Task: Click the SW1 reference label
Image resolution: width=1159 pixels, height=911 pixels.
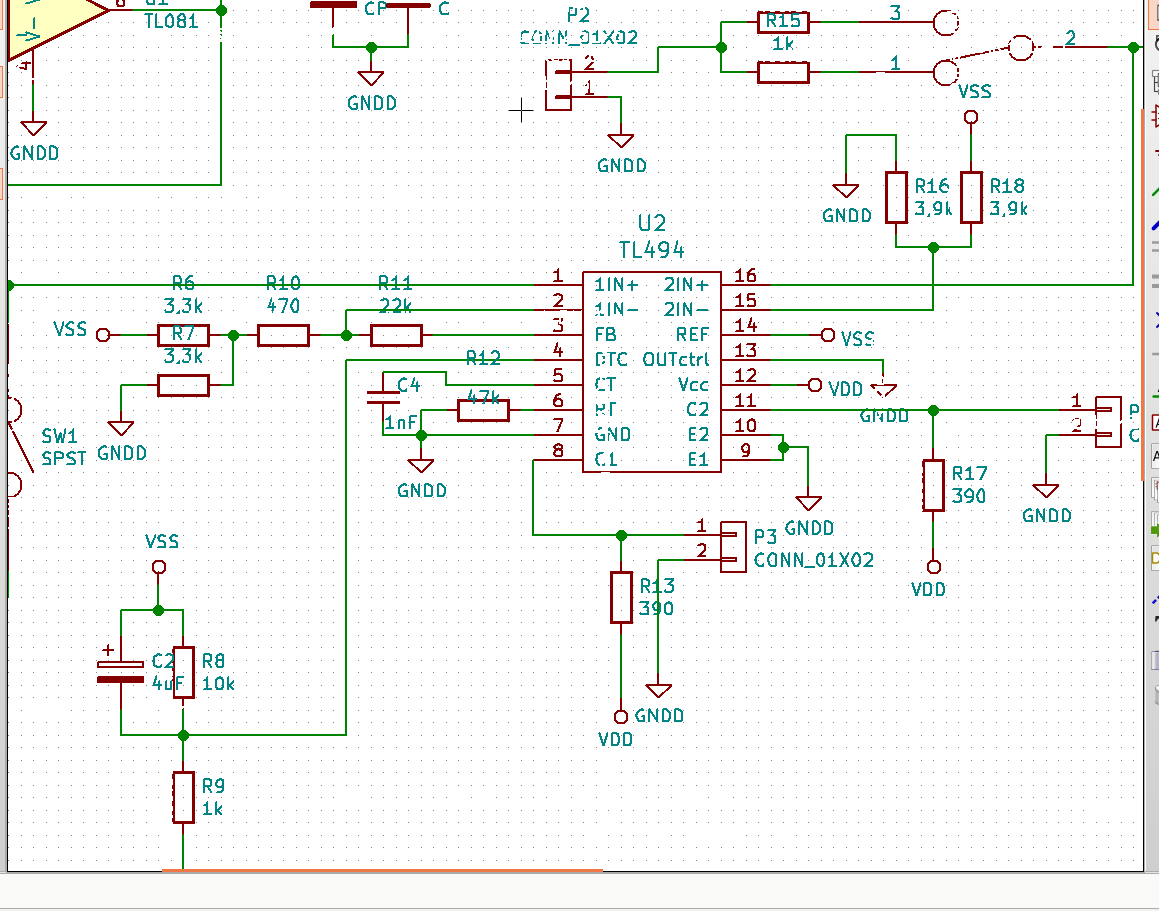Action: (59, 436)
